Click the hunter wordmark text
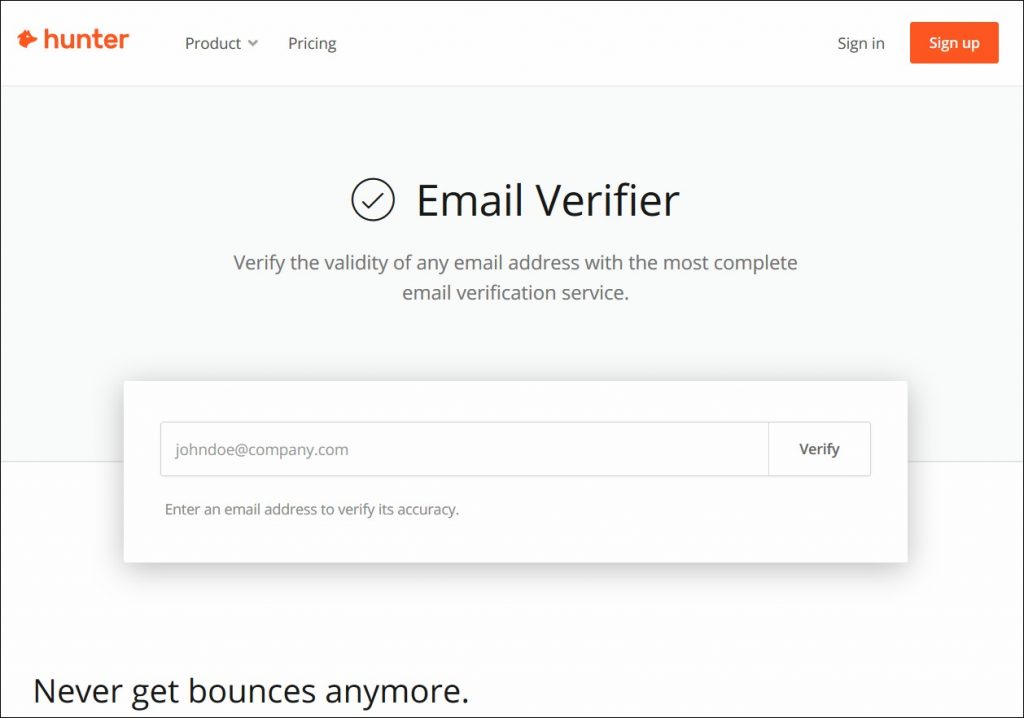The width and height of the screenshot is (1024, 718). pos(86,40)
